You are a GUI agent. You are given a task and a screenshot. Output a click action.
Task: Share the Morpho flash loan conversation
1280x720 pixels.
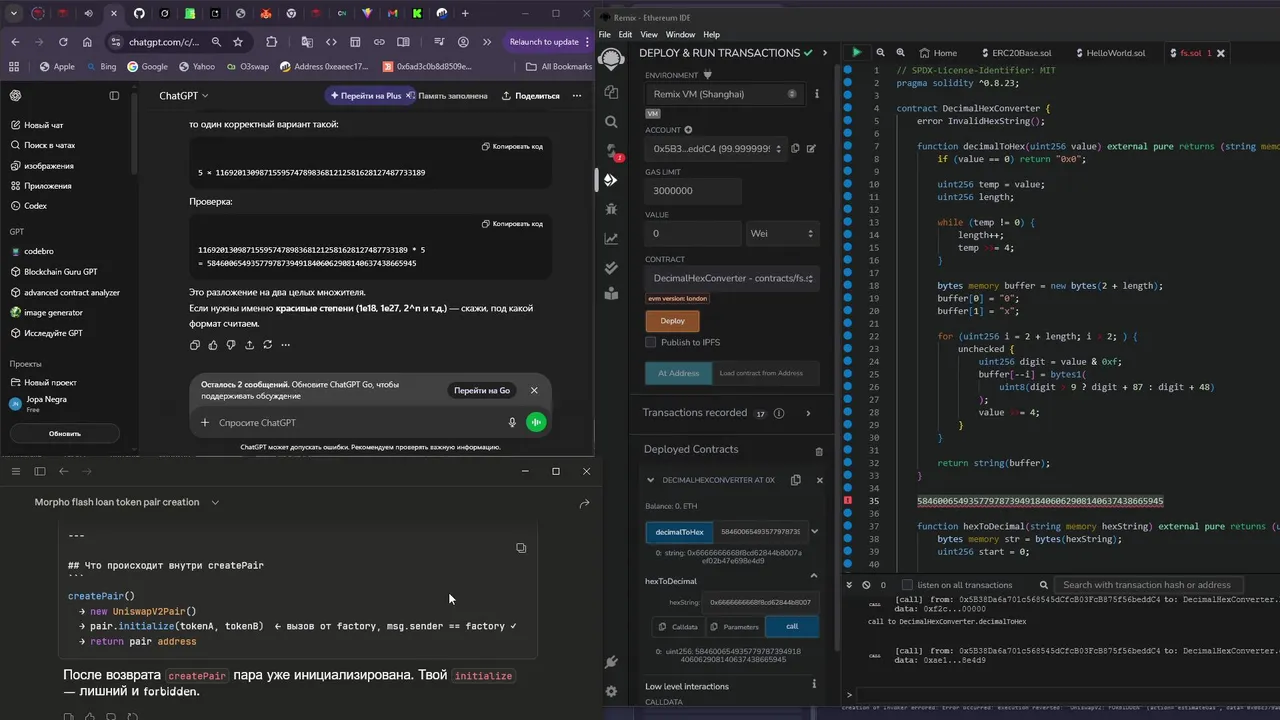pyautogui.click(x=585, y=504)
